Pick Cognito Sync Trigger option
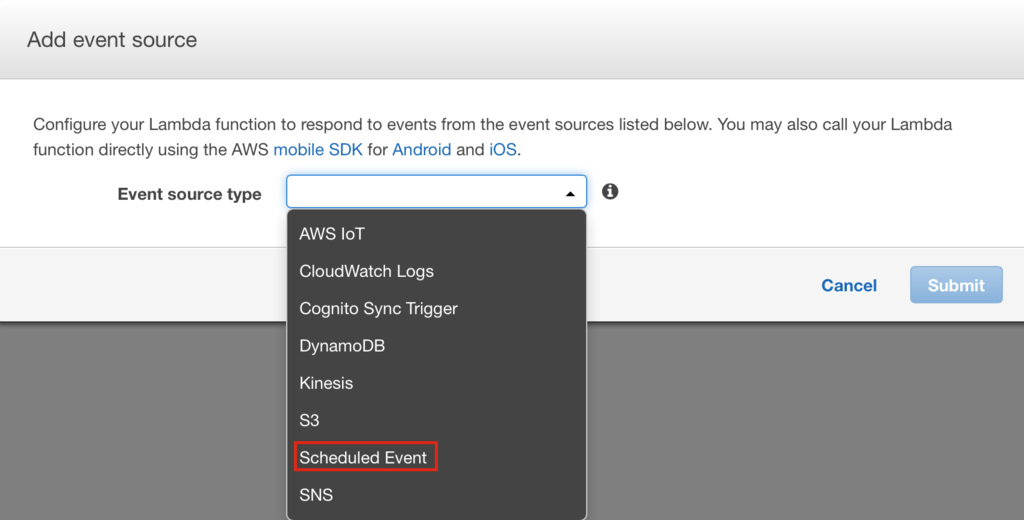 pyautogui.click(x=436, y=308)
